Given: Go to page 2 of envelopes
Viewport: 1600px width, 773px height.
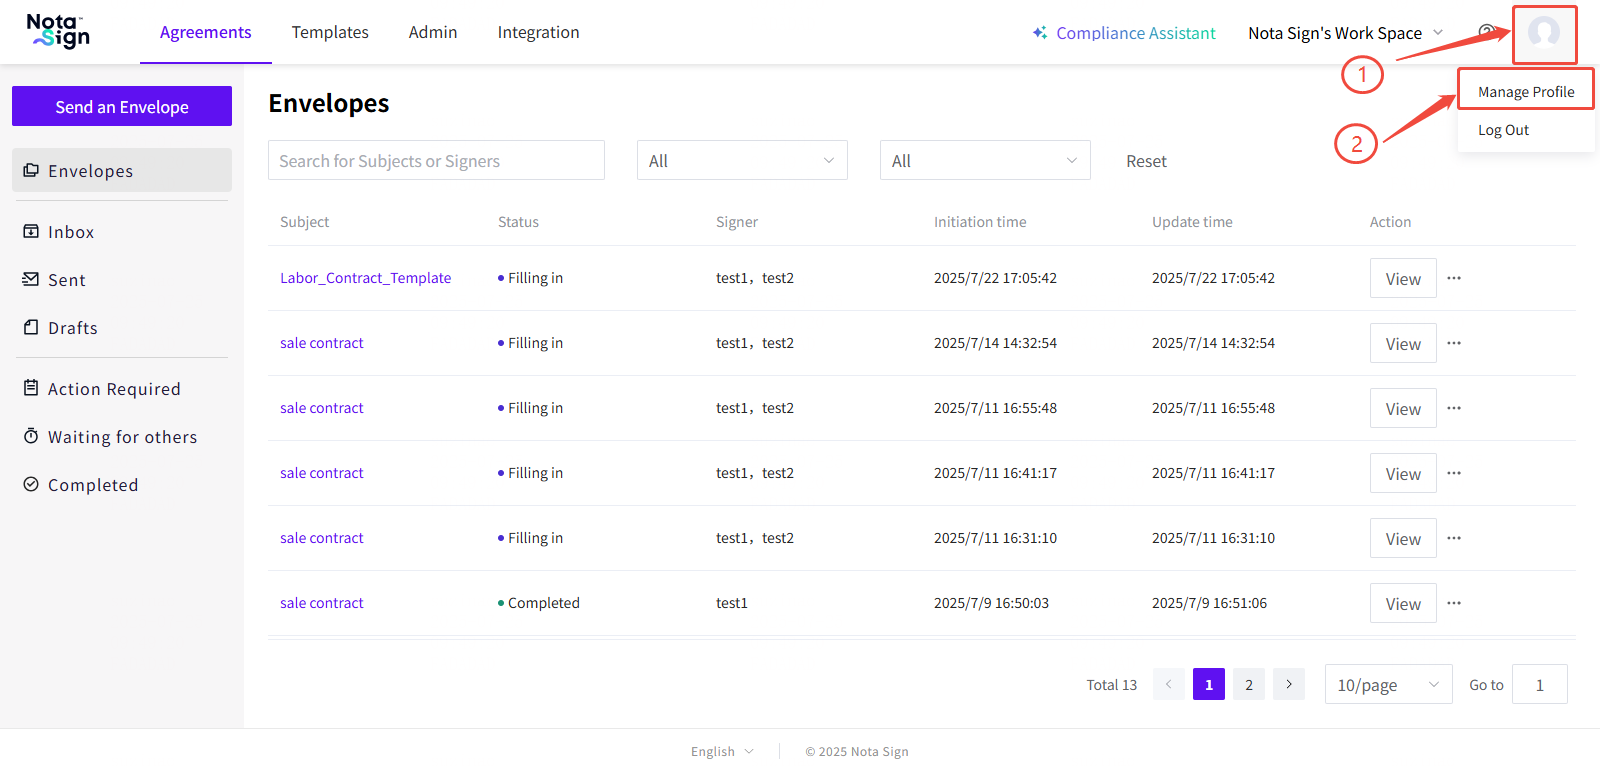Looking at the screenshot, I should click(x=1248, y=684).
